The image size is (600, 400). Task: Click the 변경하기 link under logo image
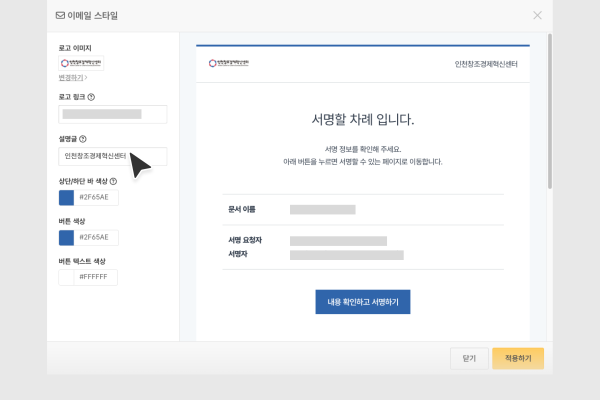[71, 77]
